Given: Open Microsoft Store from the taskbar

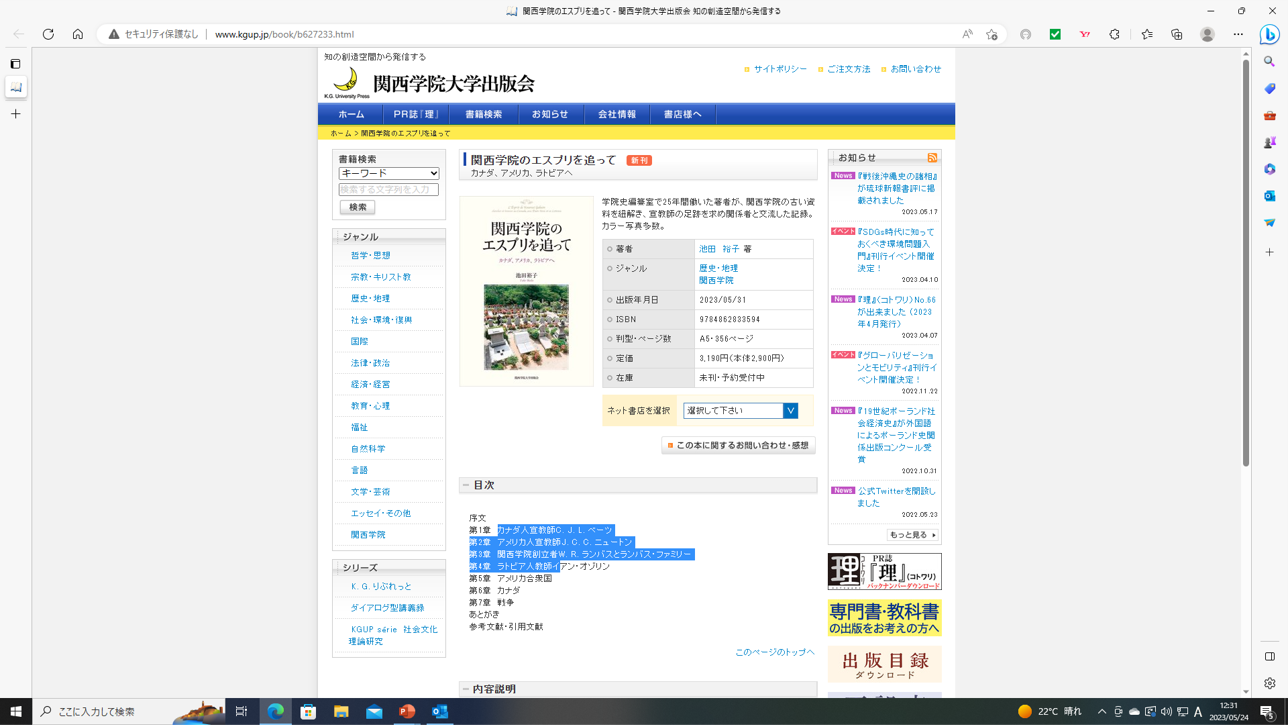Looking at the screenshot, I should point(308,711).
